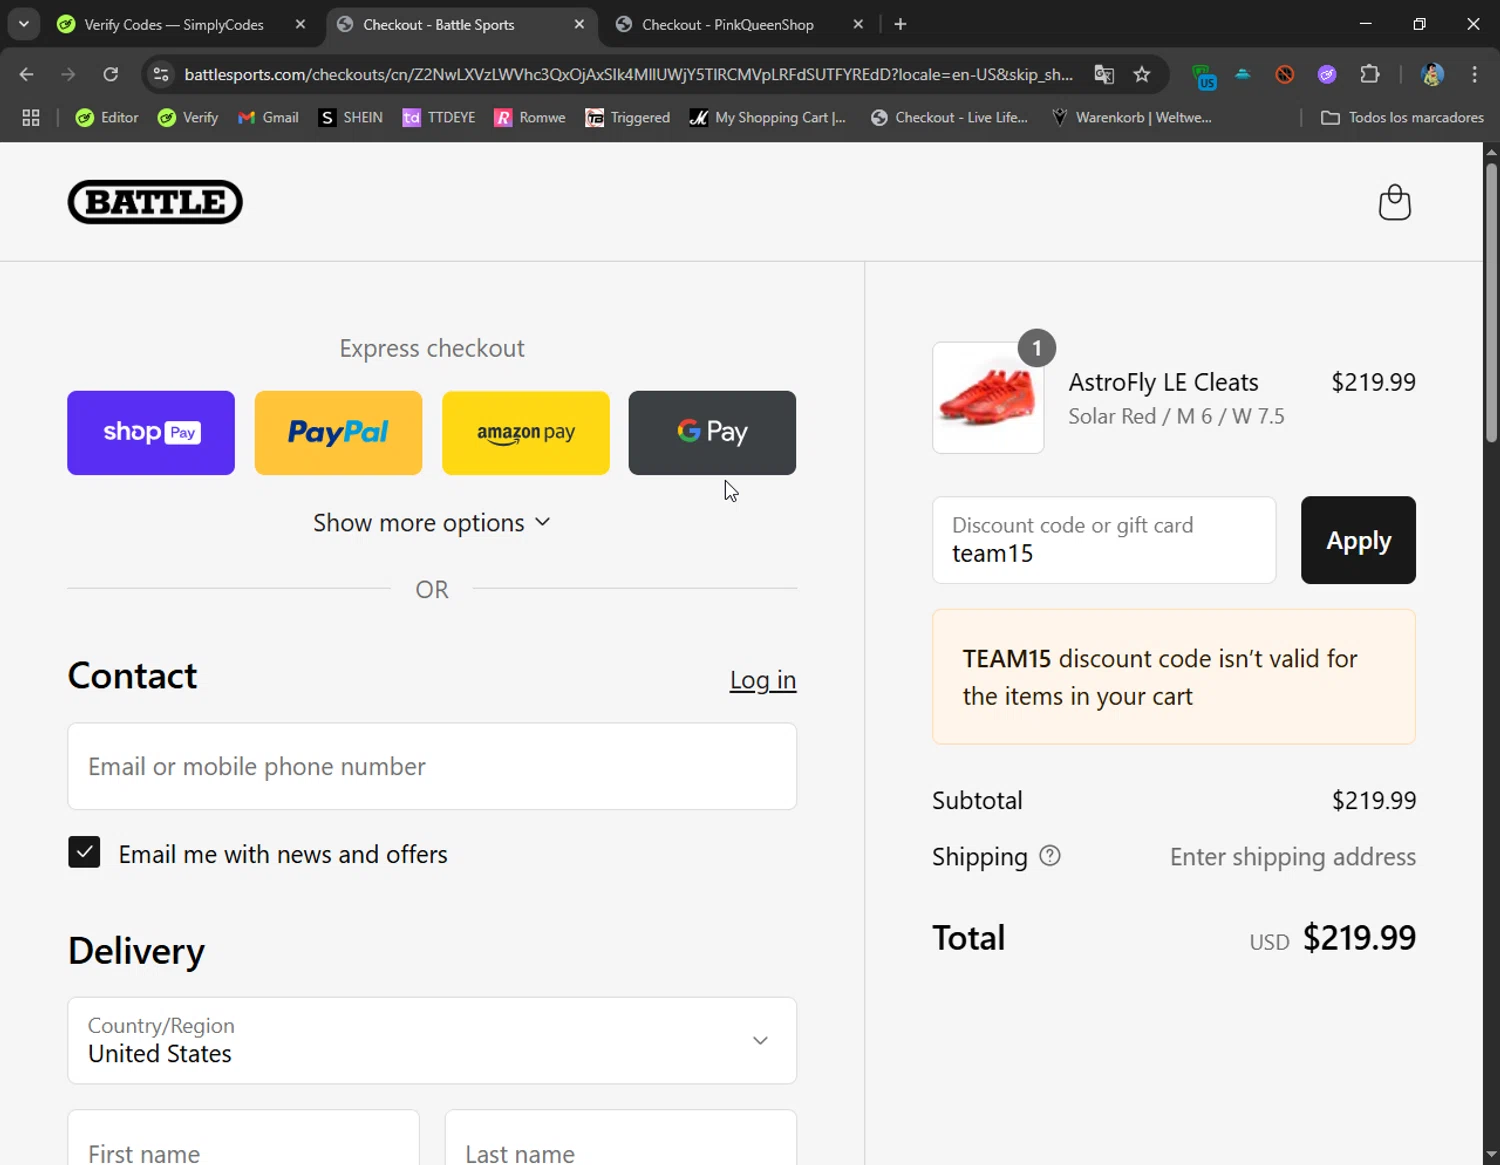Open the Triggered bookmark
Image resolution: width=1500 pixels, height=1165 pixels.
[x=627, y=118]
